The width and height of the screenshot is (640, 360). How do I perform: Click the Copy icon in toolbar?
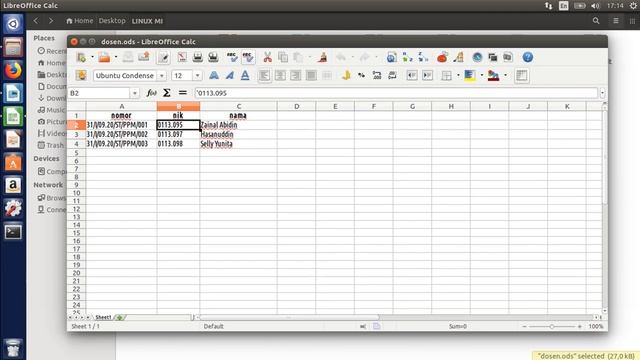pyautogui.click(x=283, y=57)
